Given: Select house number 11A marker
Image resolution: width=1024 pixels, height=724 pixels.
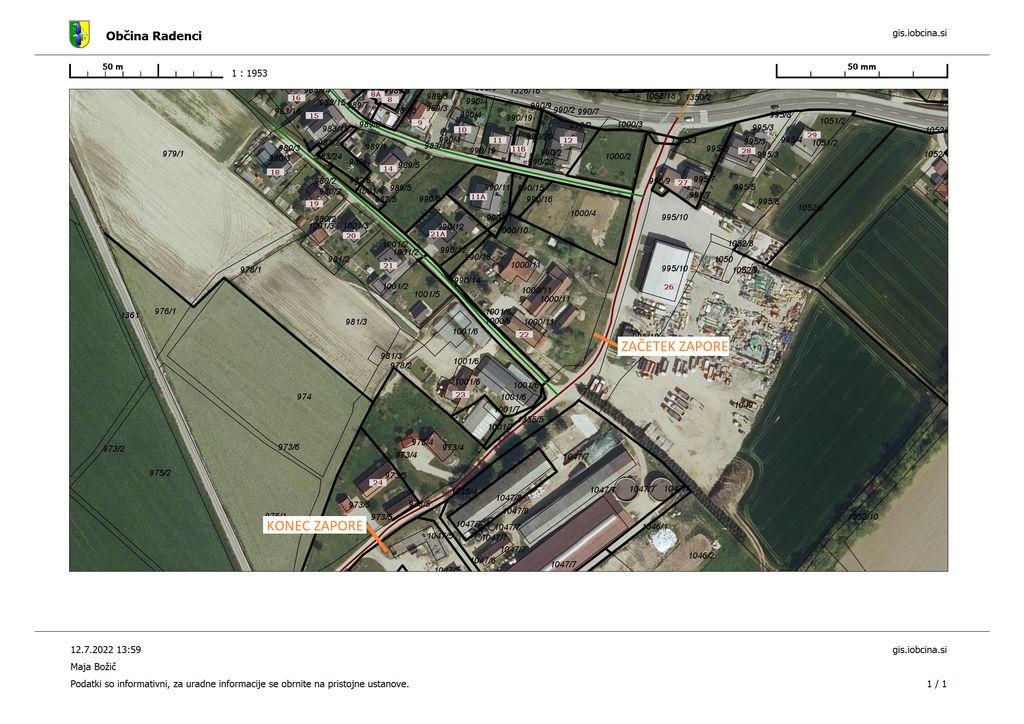Looking at the screenshot, I should 477,198.
